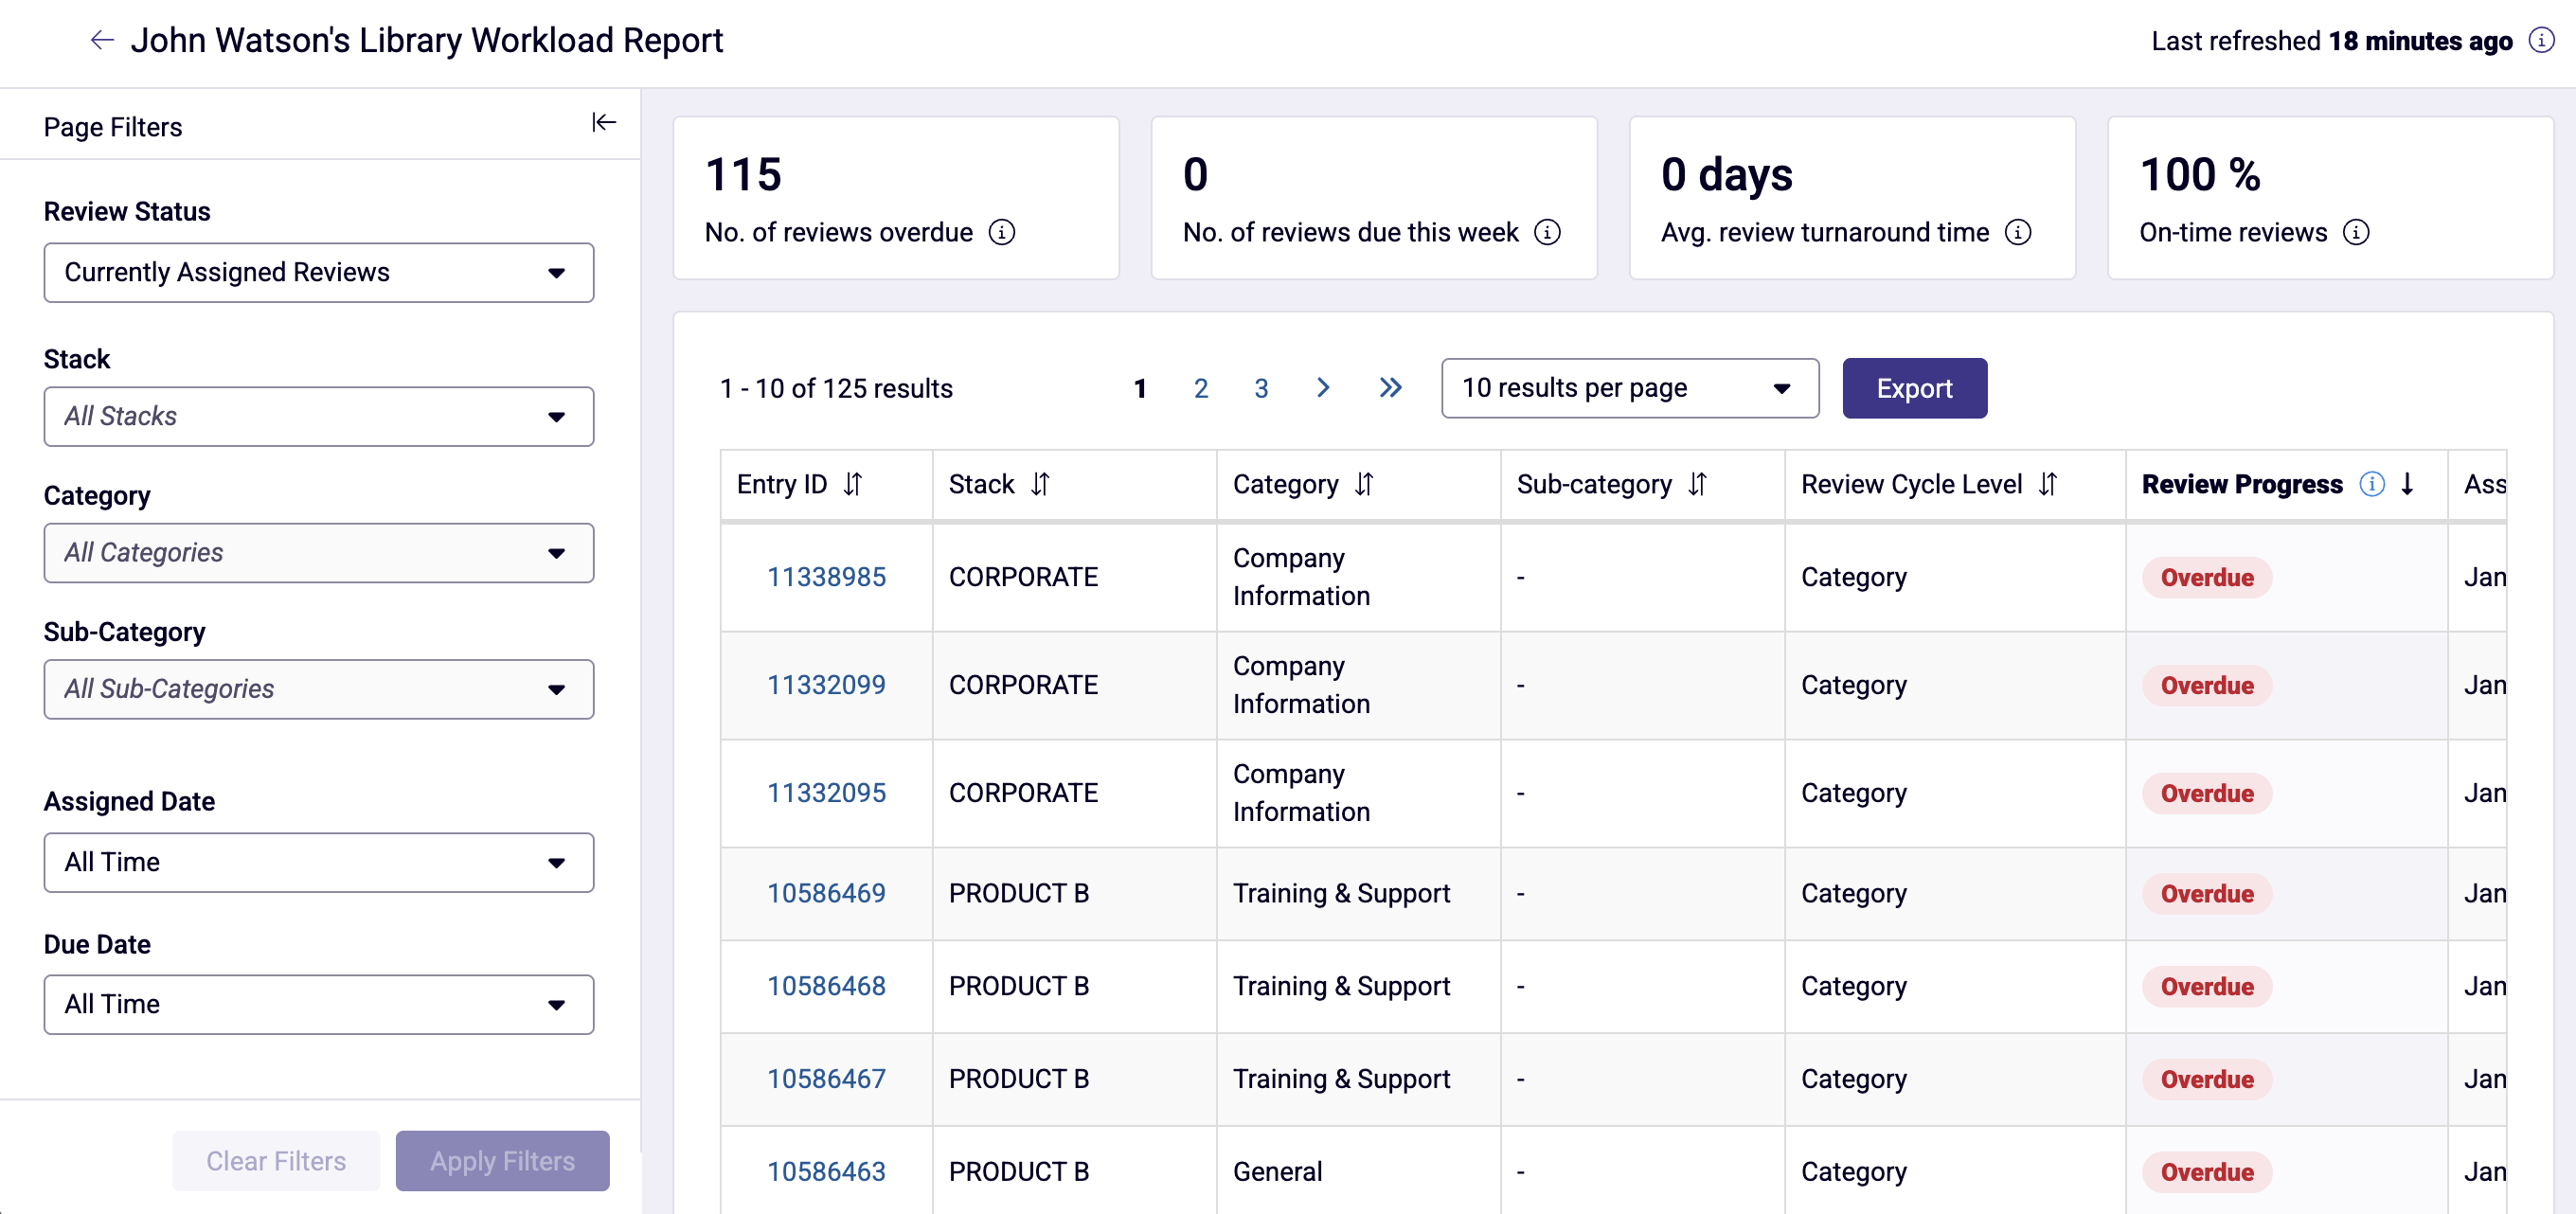Viewport: 2576px width, 1214px height.
Task: Open the All Sub-Categories dropdown
Action: click(319, 688)
